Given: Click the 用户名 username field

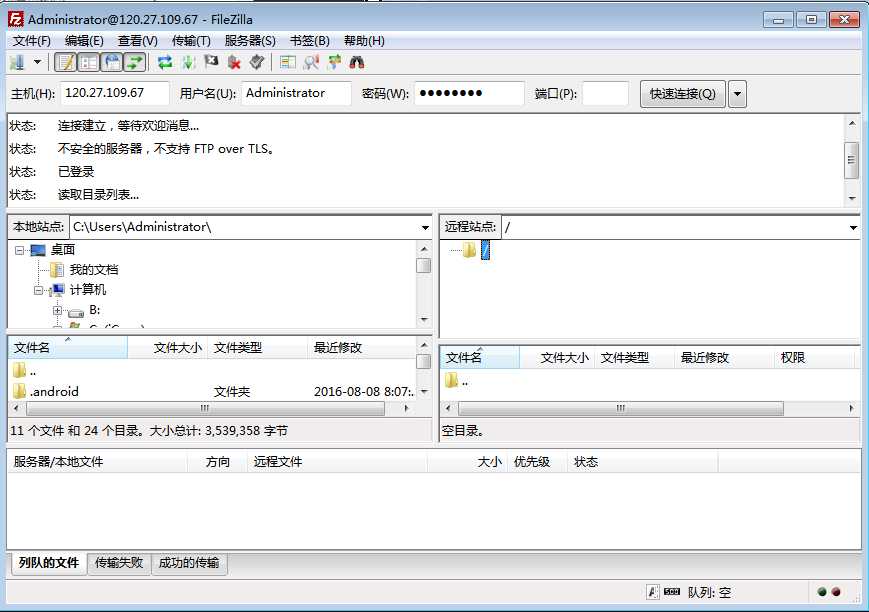Looking at the screenshot, I should point(297,93).
